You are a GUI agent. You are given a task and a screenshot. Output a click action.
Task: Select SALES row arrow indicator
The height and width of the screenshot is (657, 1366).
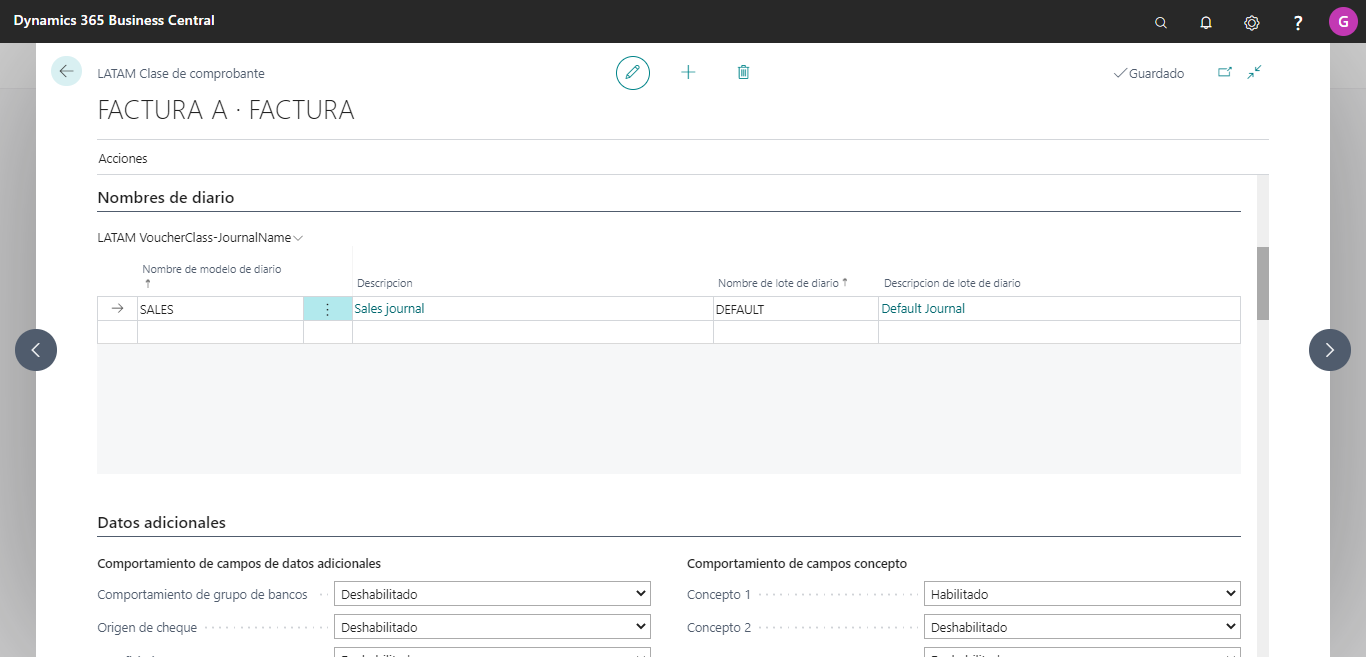click(117, 309)
